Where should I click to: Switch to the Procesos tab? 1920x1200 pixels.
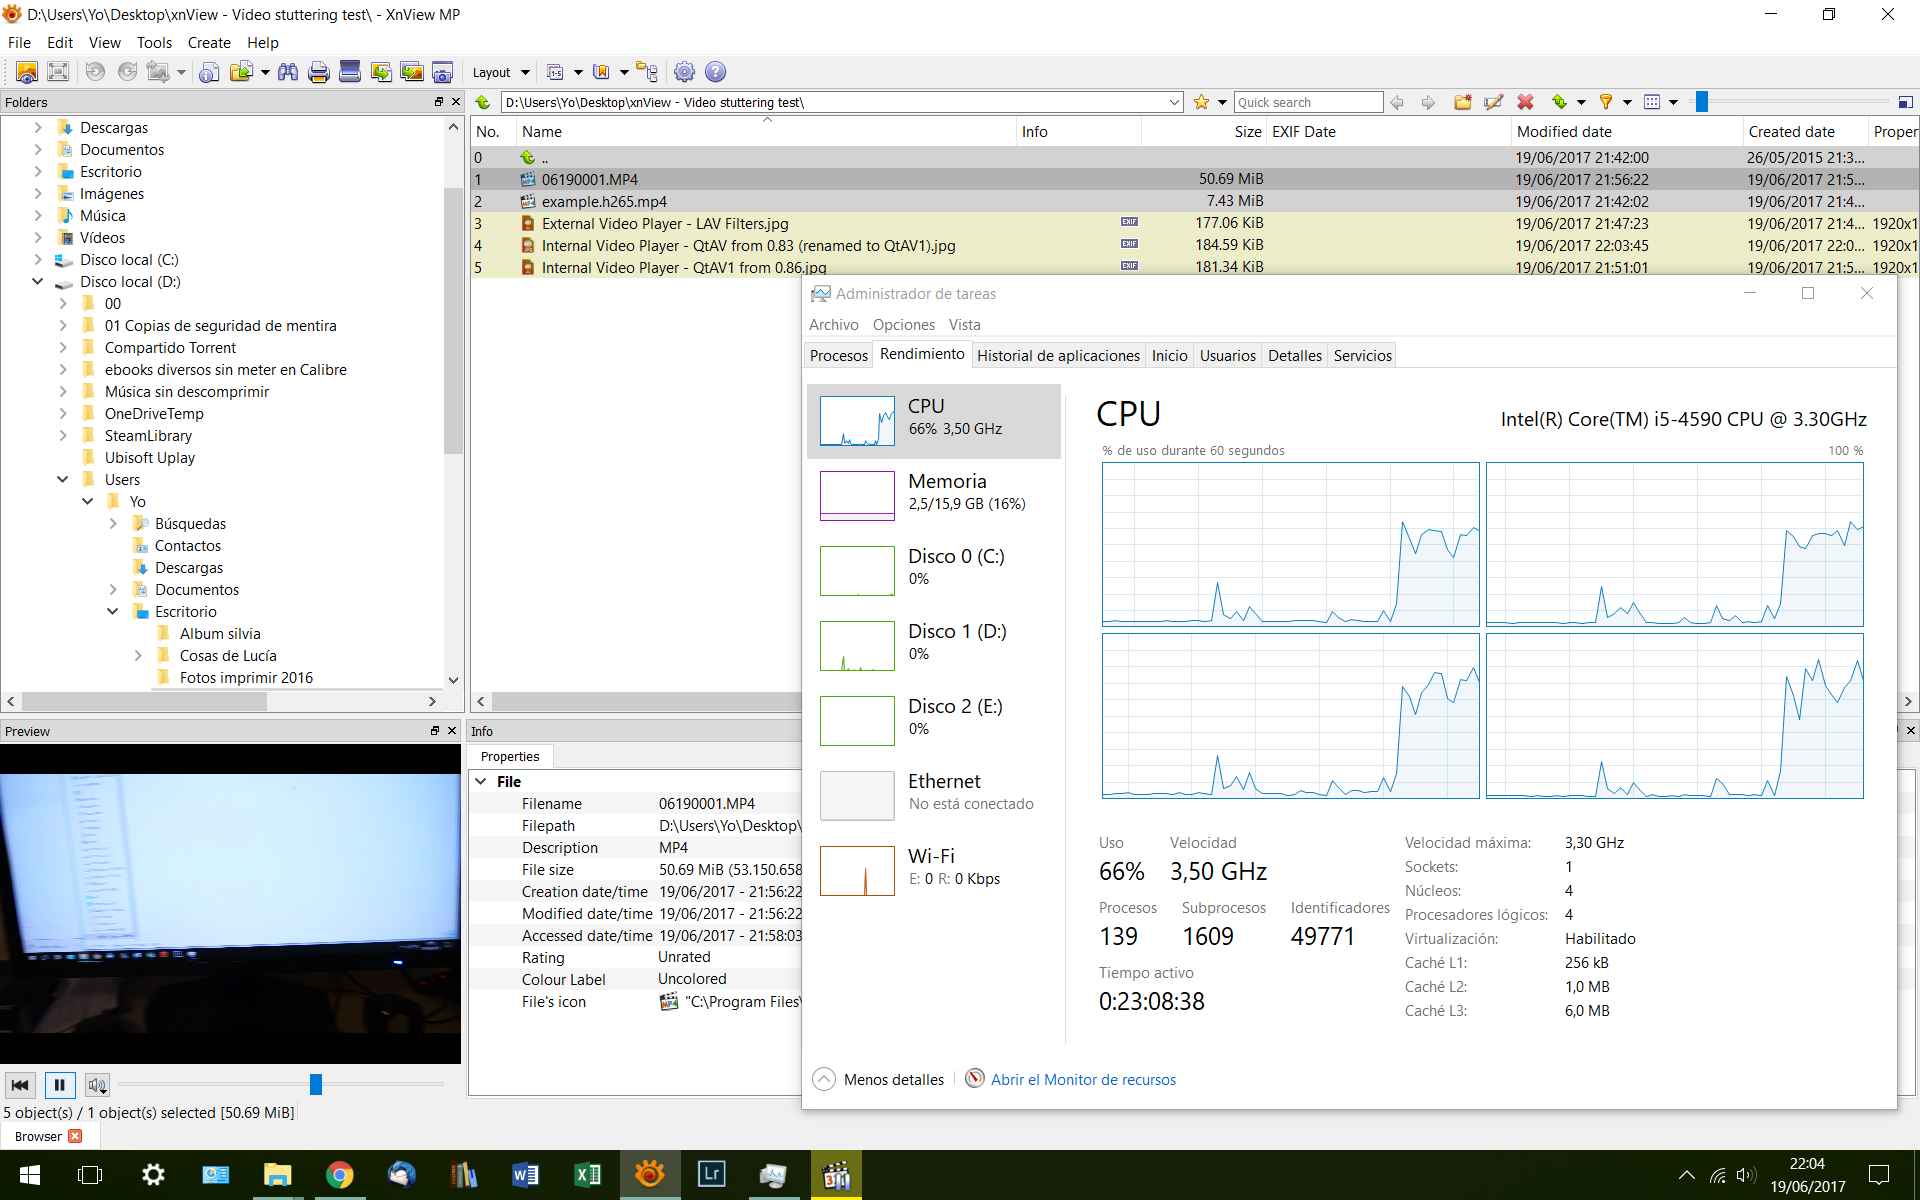pyautogui.click(x=838, y=356)
